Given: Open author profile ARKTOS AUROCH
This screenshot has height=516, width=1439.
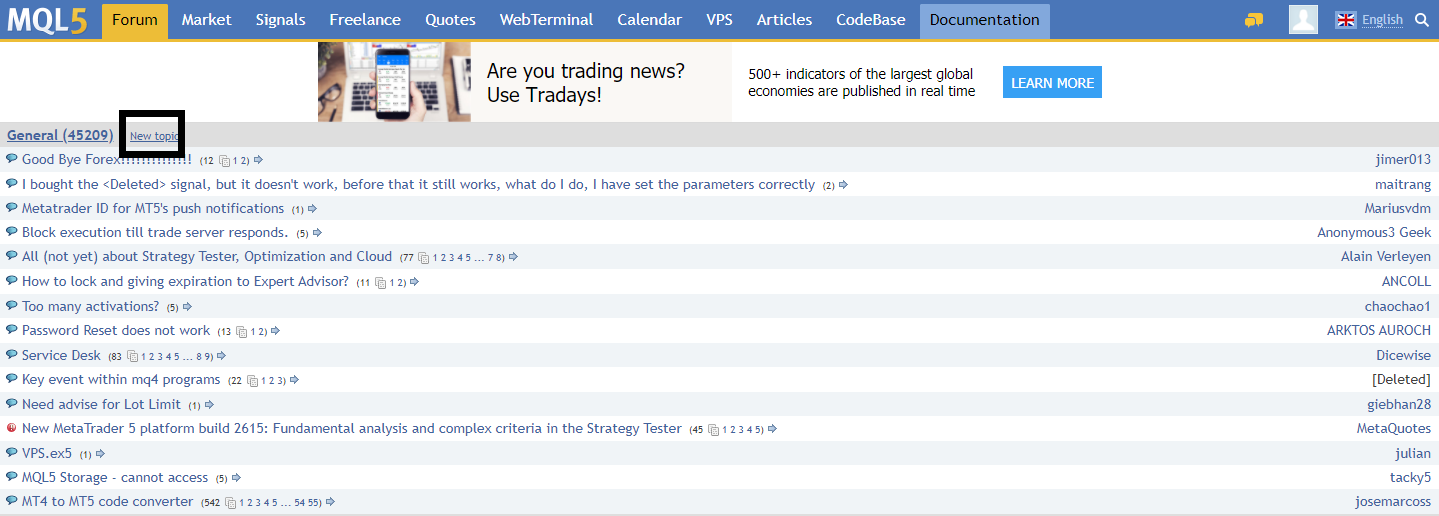Looking at the screenshot, I should point(1379,331).
